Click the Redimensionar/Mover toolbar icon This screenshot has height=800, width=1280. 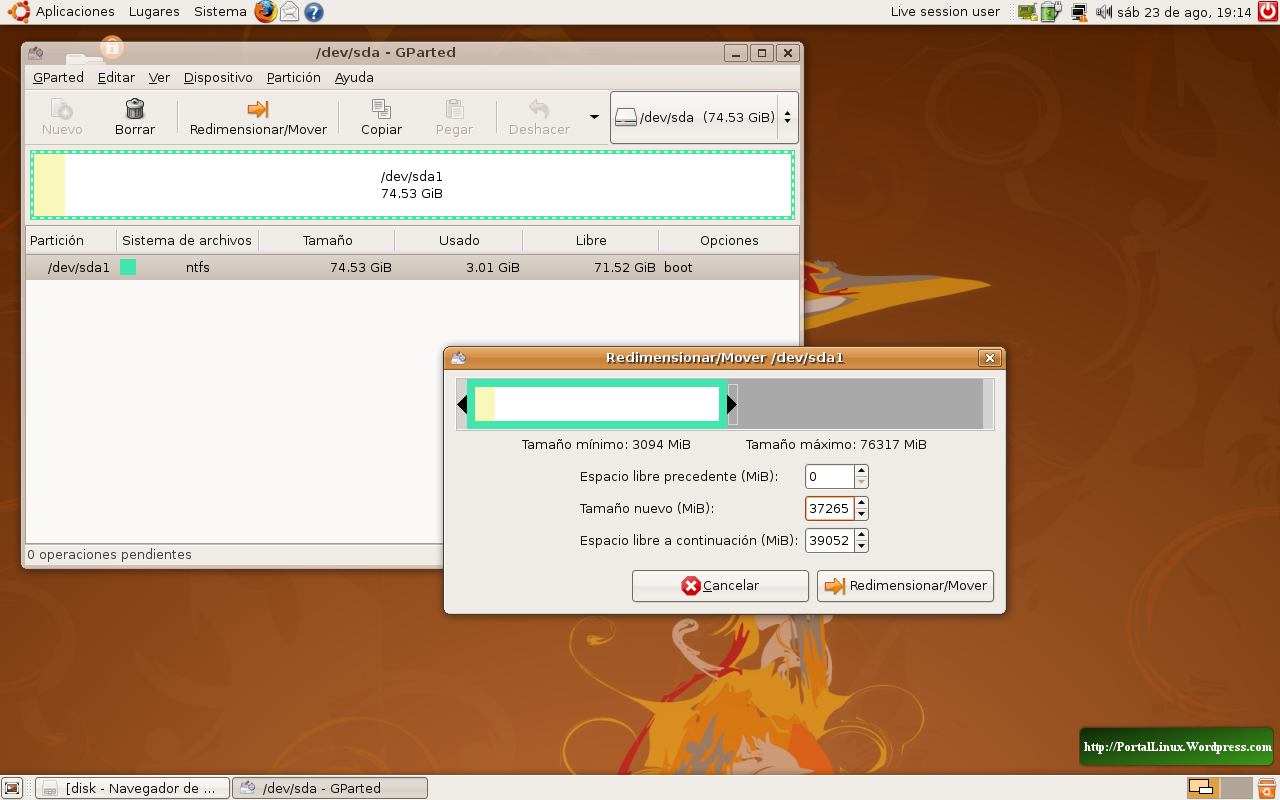(258, 108)
